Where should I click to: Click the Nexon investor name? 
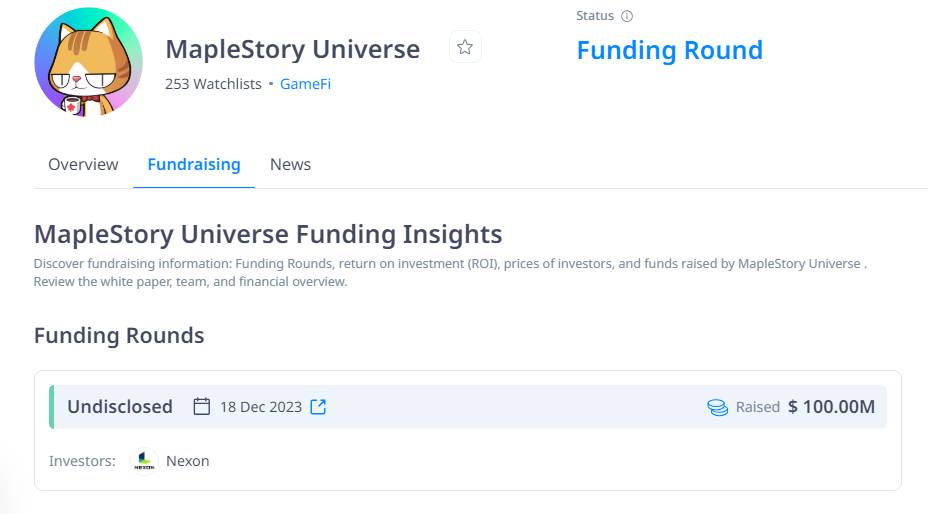pyautogui.click(x=188, y=461)
